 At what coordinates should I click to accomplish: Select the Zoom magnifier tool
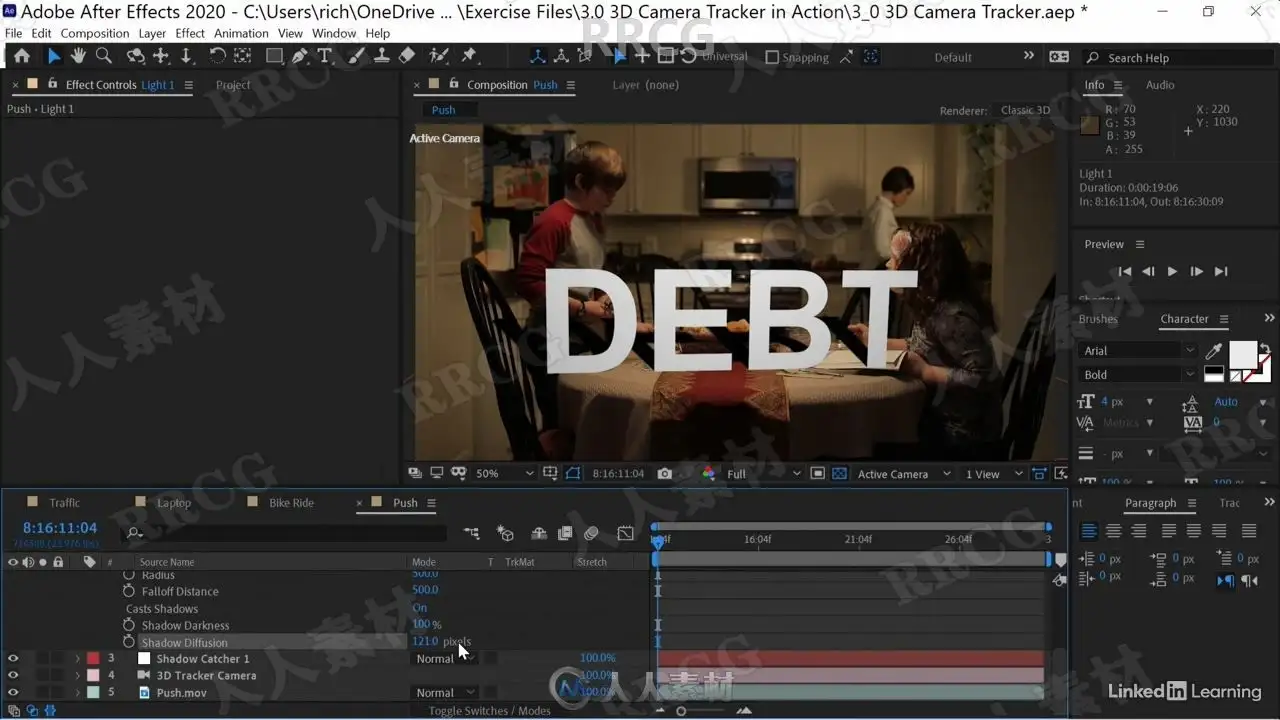pos(104,57)
